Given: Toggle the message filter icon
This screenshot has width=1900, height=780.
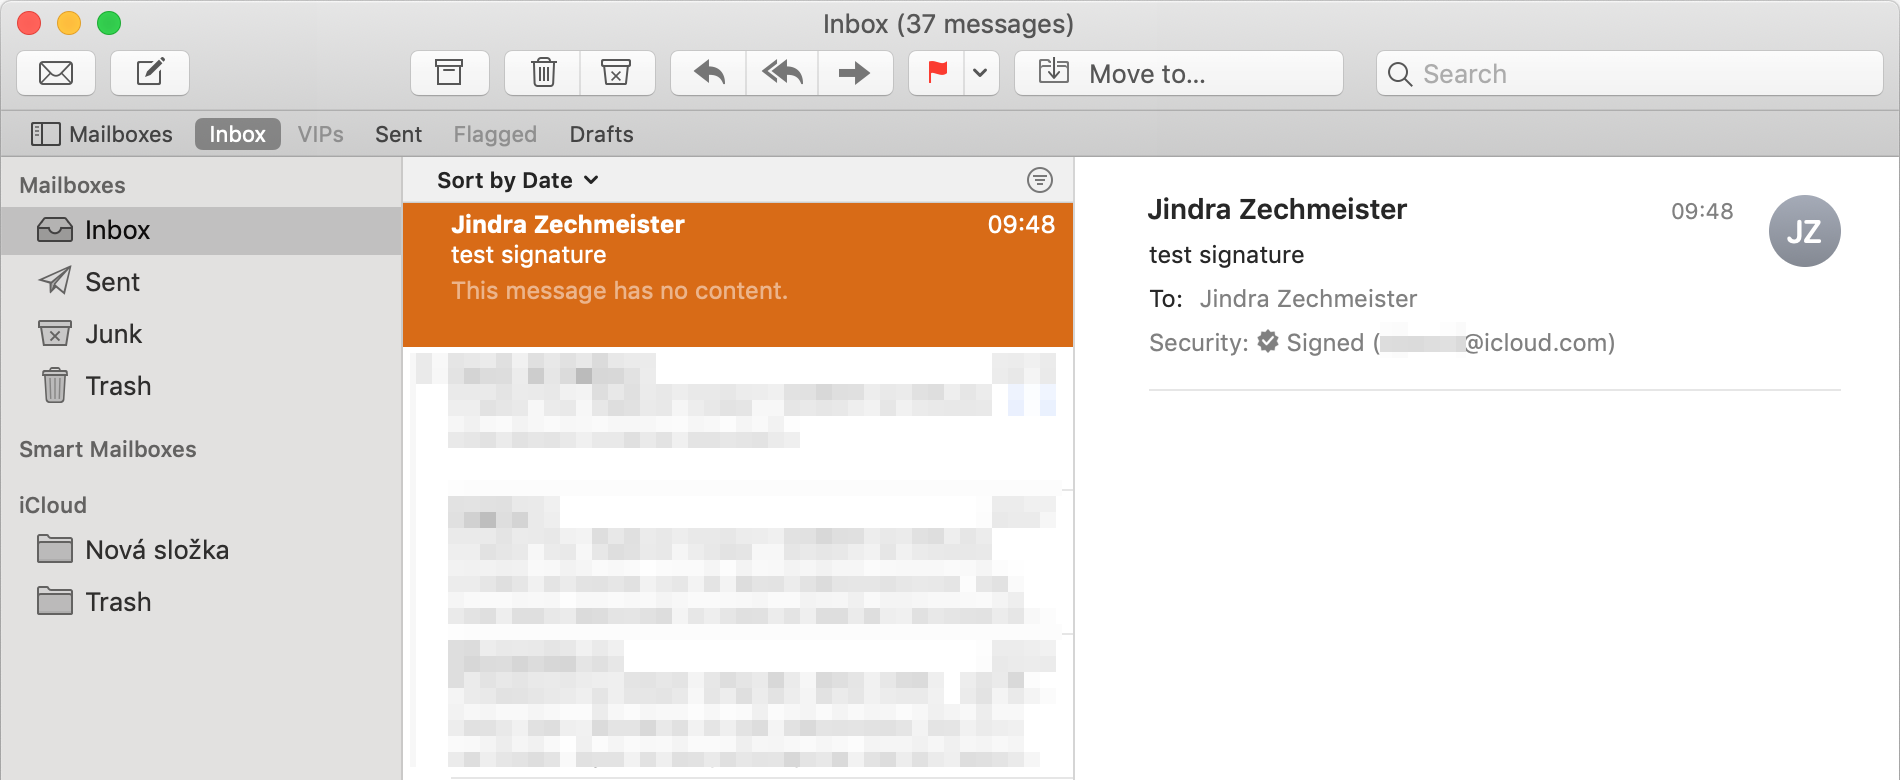Looking at the screenshot, I should [x=1040, y=180].
